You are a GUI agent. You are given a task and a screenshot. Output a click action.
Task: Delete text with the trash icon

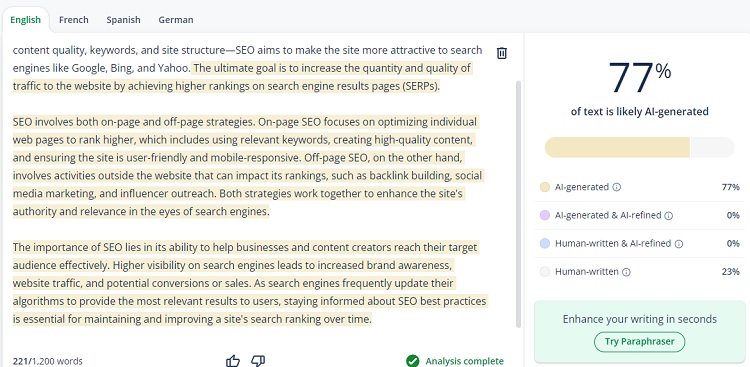tap(501, 53)
